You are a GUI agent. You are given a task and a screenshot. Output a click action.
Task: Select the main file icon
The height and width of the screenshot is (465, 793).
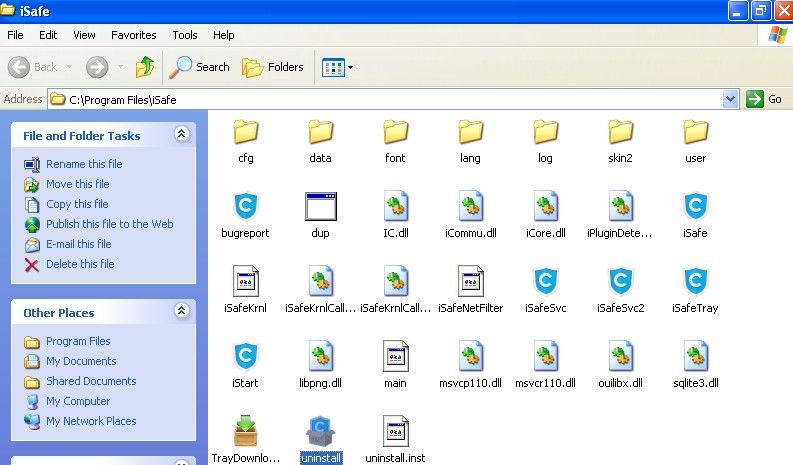pyautogui.click(x=395, y=356)
